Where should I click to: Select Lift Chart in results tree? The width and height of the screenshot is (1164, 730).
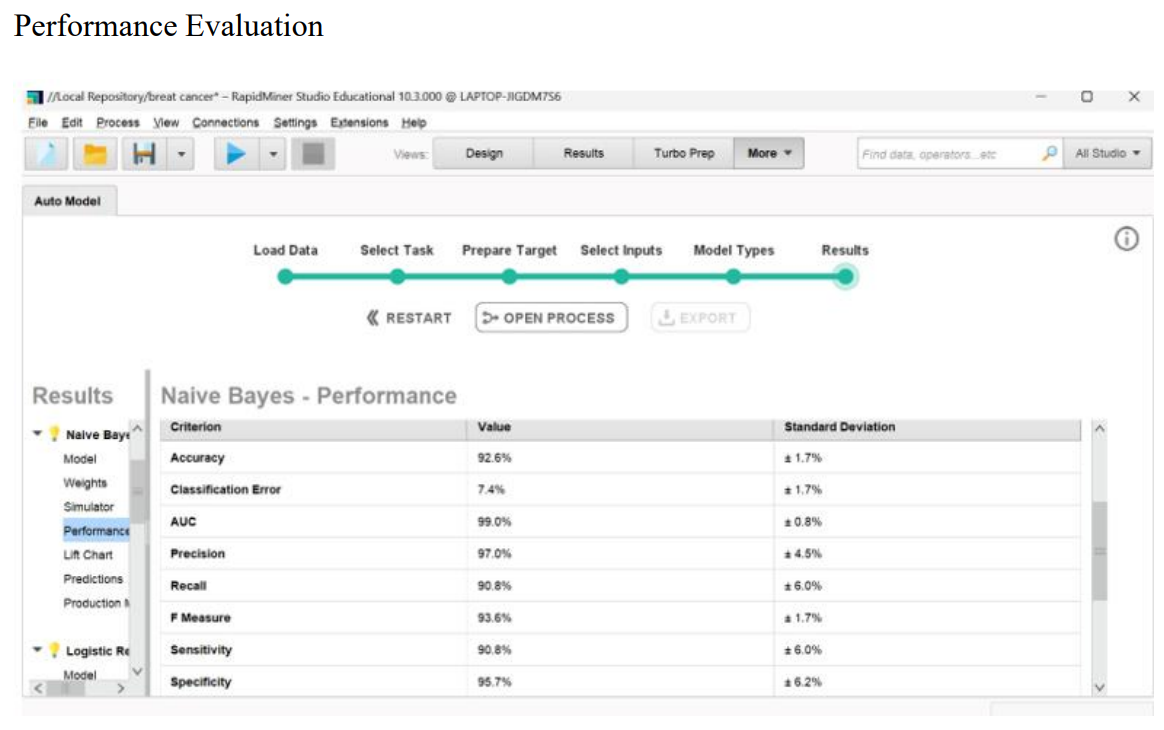coord(88,555)
